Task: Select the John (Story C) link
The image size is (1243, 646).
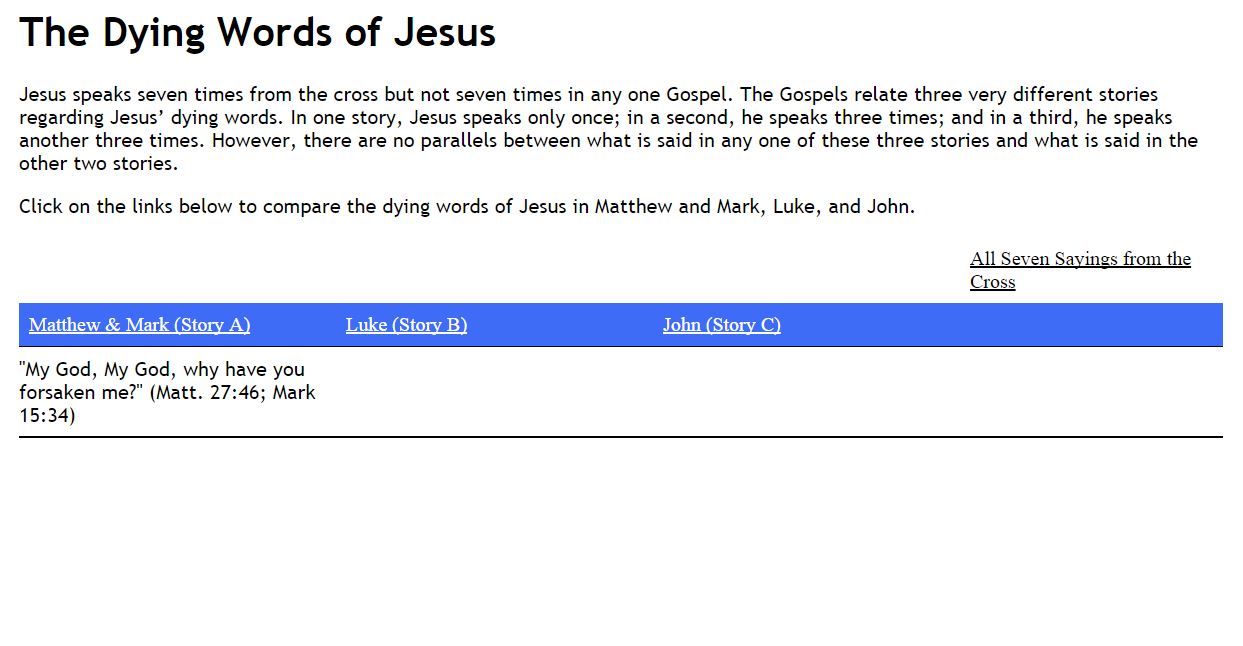Action: pos(721,325)
